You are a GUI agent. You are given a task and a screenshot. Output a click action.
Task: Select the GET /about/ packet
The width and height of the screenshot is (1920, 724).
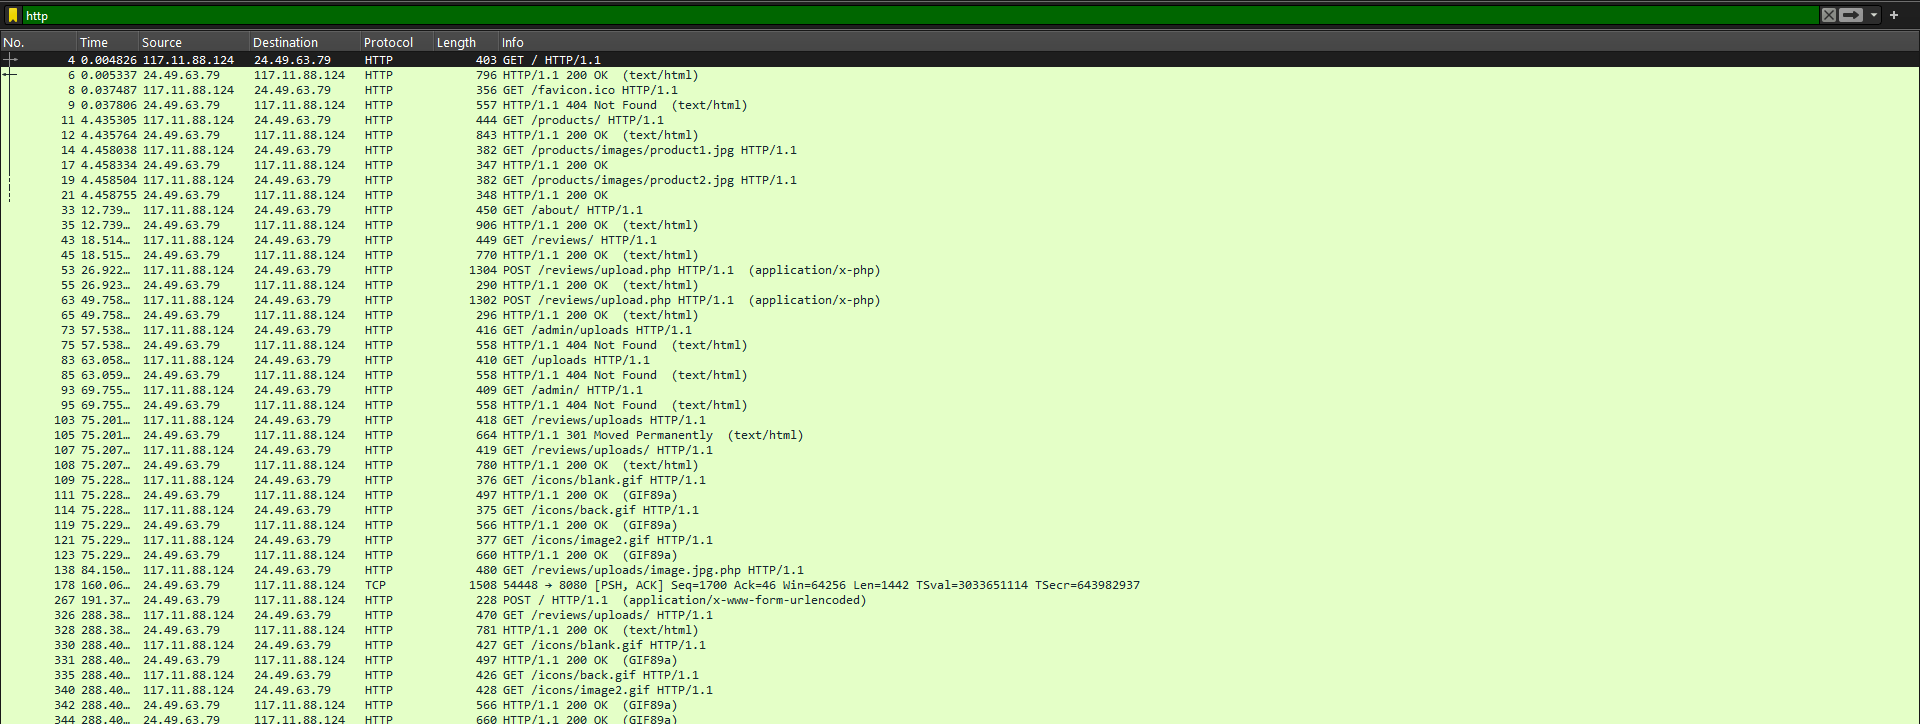point(960,210)
